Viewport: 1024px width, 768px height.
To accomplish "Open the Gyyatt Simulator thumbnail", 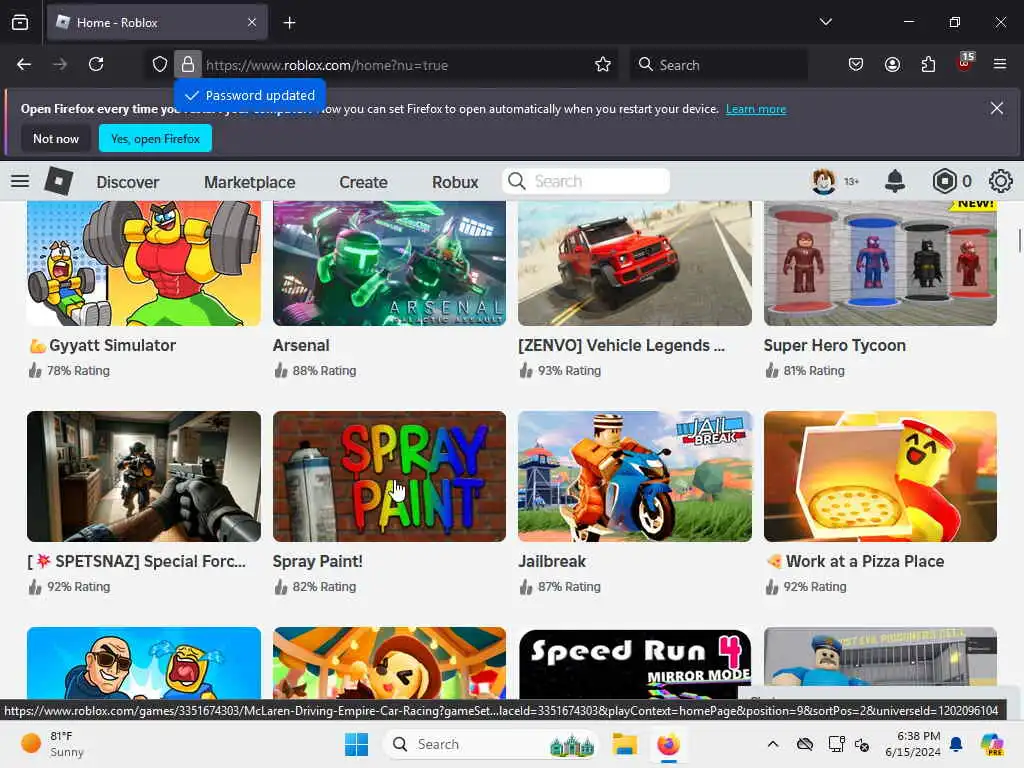I will tap(144, 263).
